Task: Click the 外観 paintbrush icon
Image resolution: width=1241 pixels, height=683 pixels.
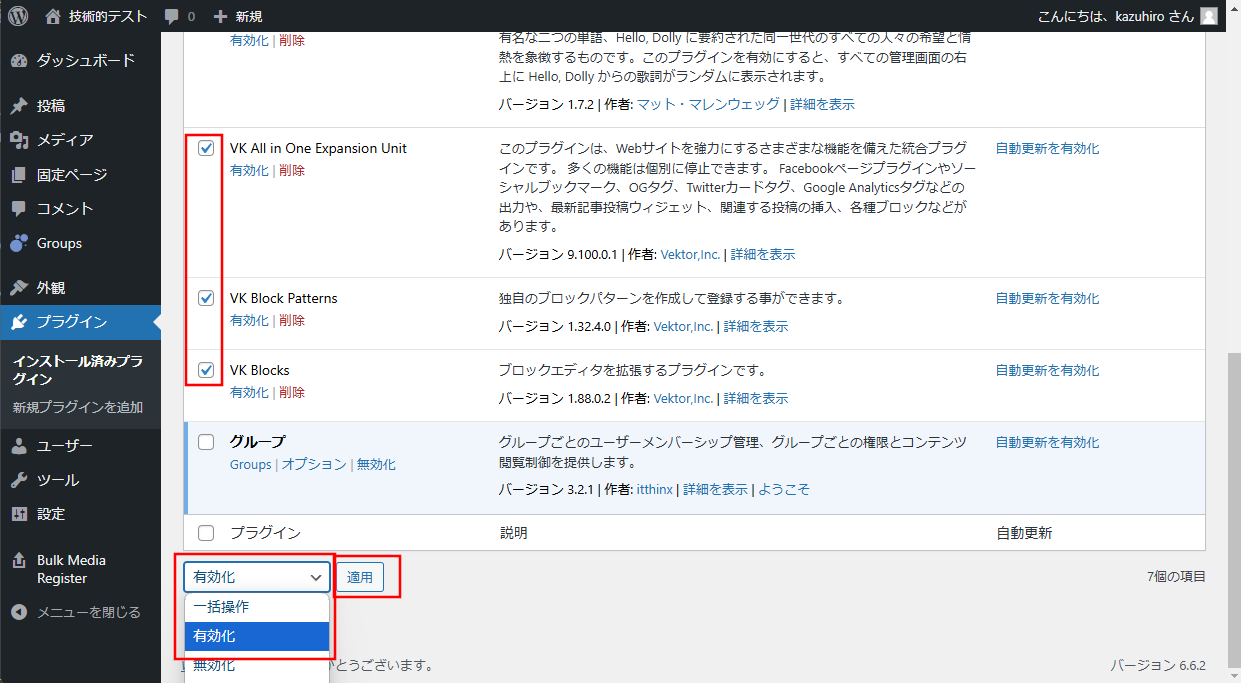Action: tap(19, 288)
